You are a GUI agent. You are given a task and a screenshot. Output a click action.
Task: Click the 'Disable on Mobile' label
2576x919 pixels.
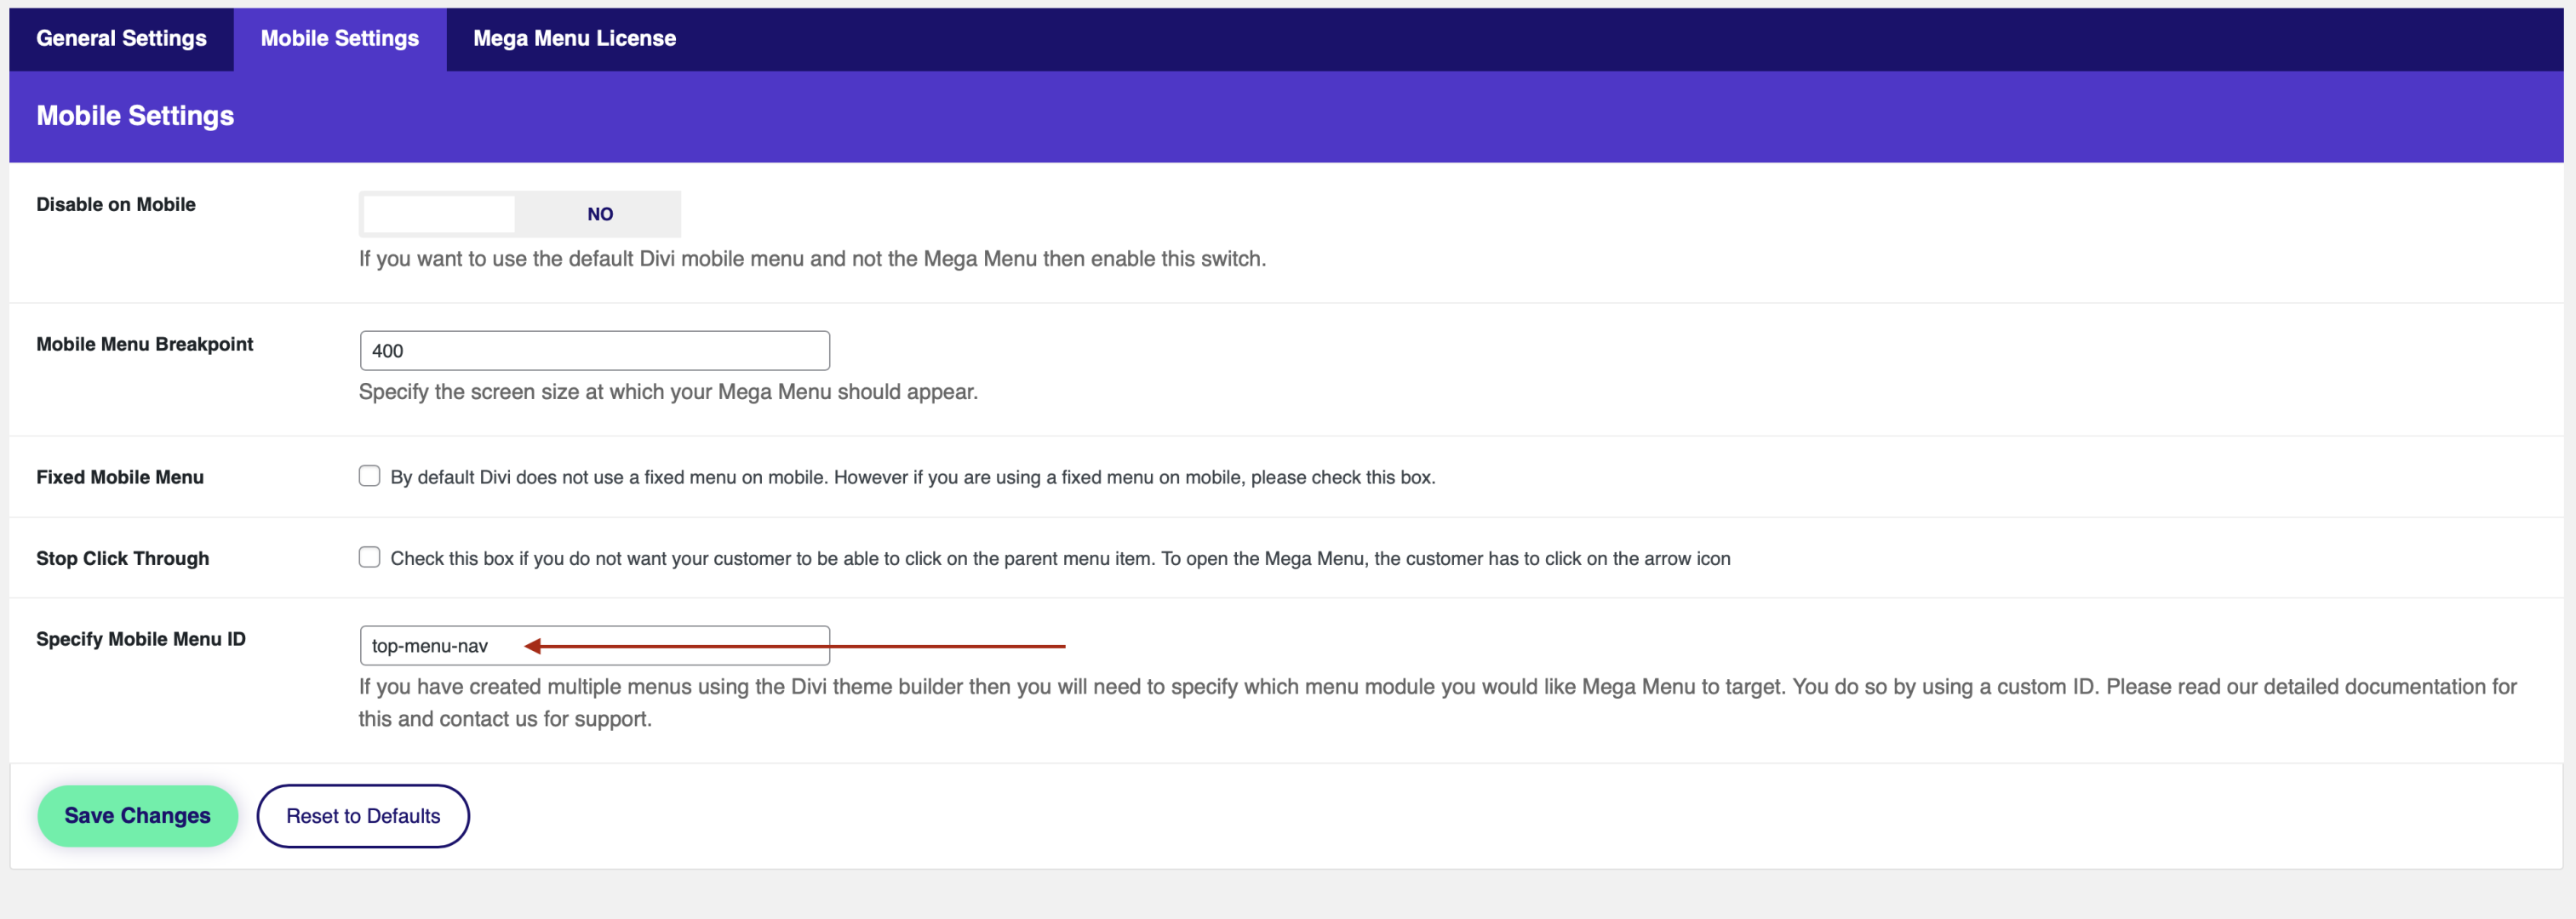point(116,204)
